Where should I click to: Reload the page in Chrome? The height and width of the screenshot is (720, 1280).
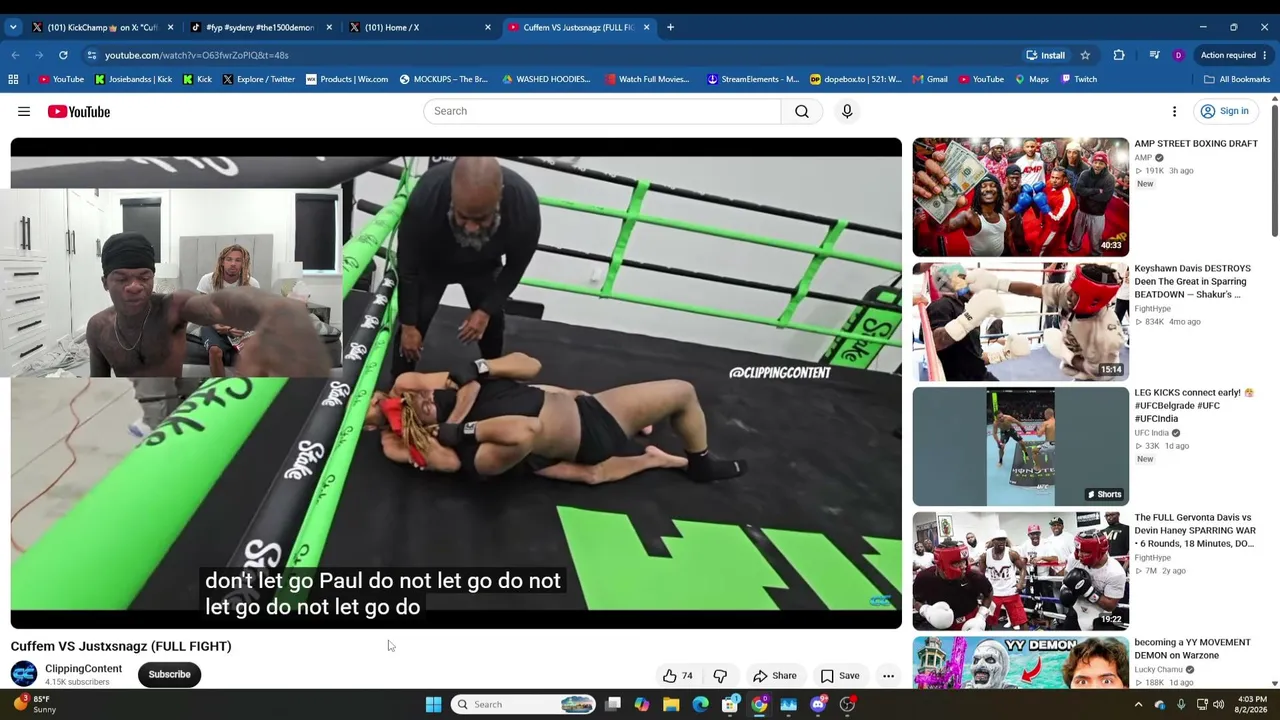[x=63, y=55]
